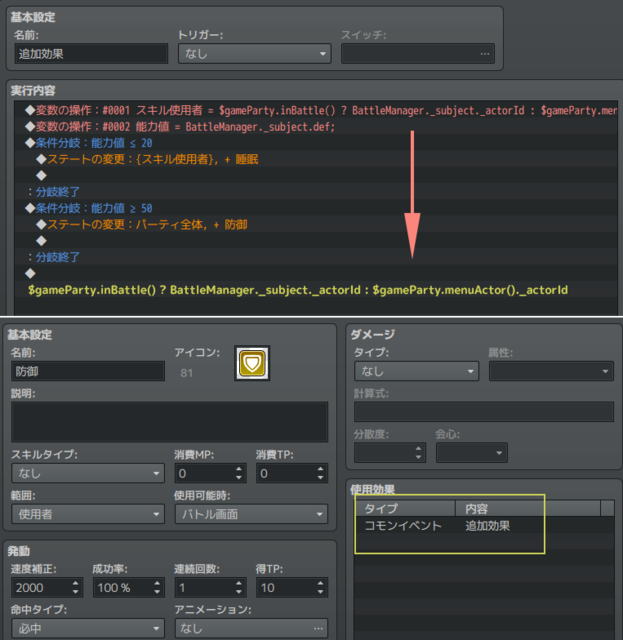The image size is (623, 640).
Task: Click the 計算式 formula field
Action: pos(484,412)
